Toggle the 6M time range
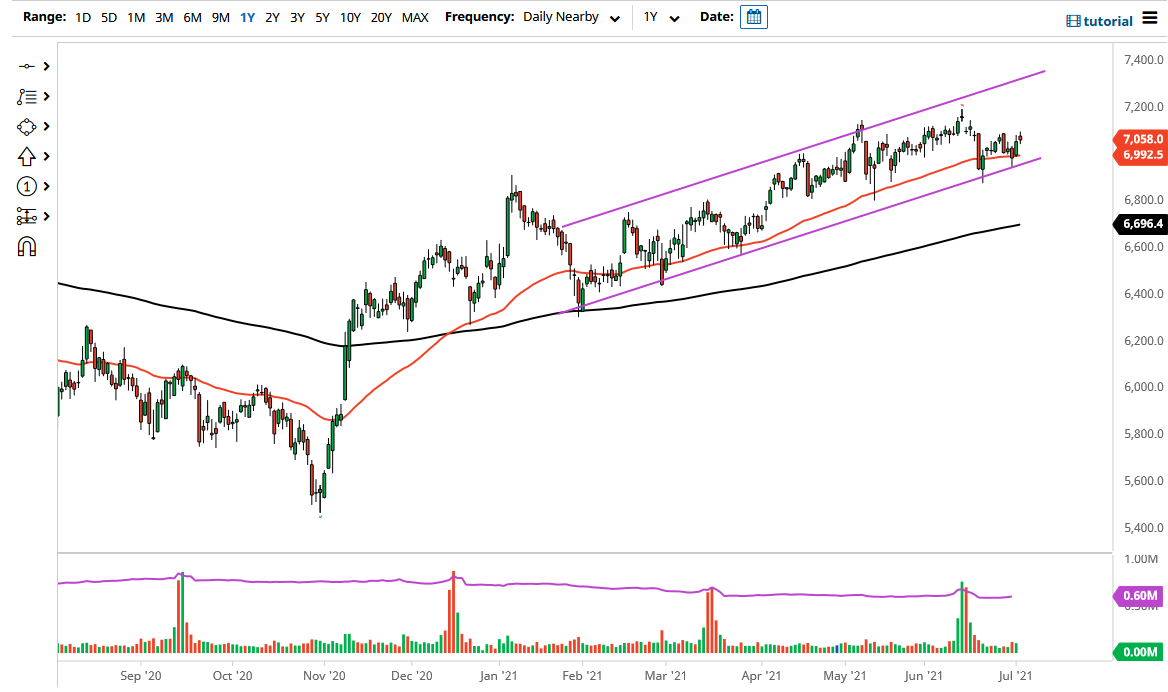The width and height of the screenshot is (1168, 692). click(x=192, y=17)
